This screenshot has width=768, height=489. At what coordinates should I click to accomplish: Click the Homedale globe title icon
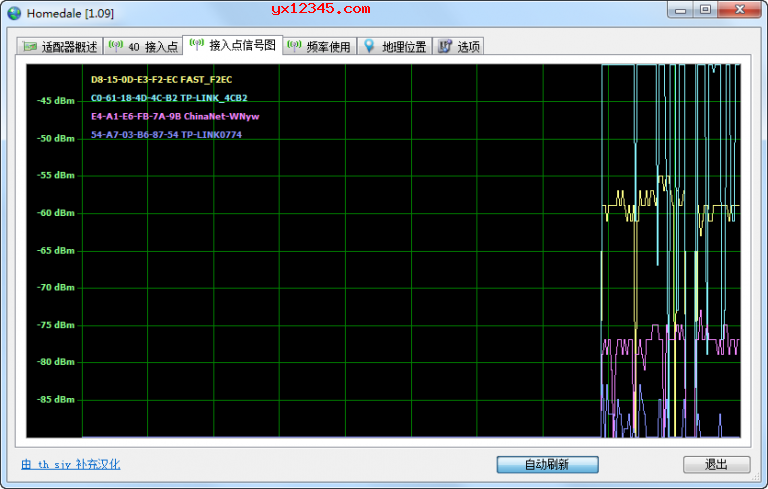[x=14, y=13]
